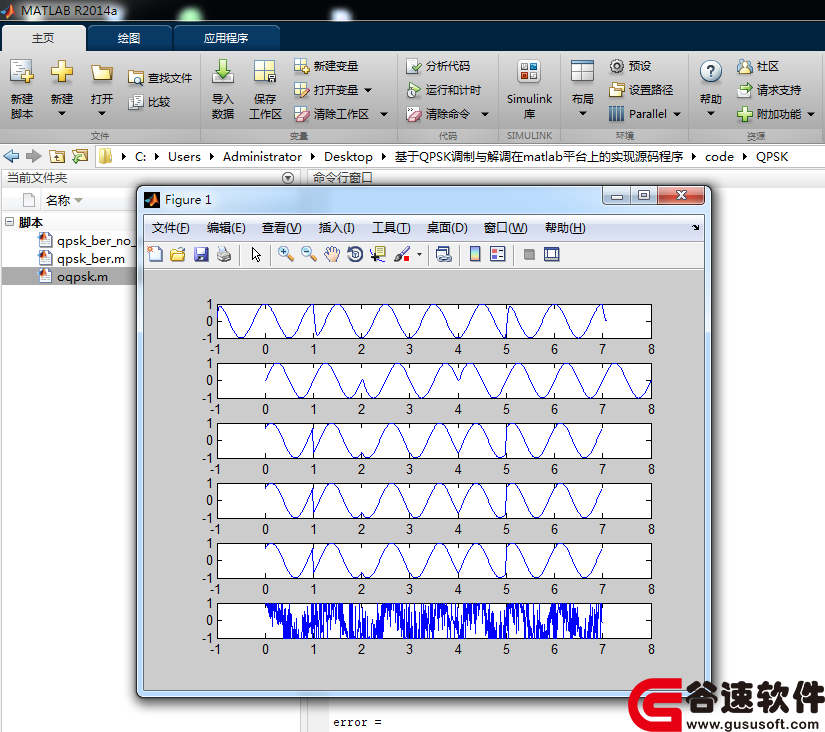Viewport: 825px width, 732px height.
Task: Click Import Data (导入数据) icon
Action: coord(223,72)
